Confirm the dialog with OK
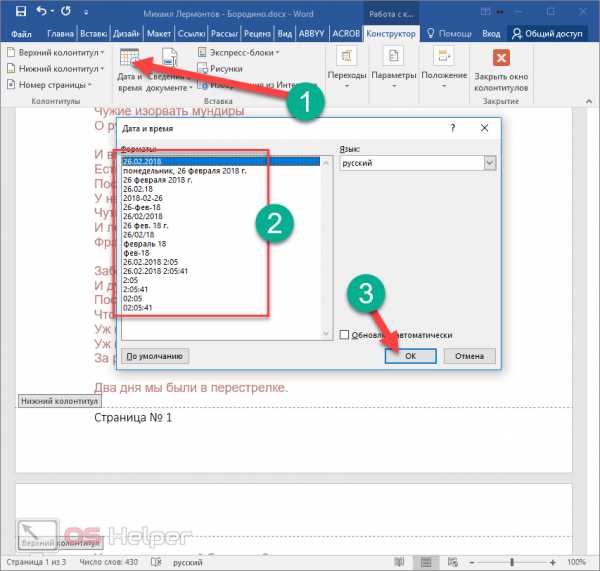Image resolution: width=600 pixels, height=571 pixels. coord(410,356)
